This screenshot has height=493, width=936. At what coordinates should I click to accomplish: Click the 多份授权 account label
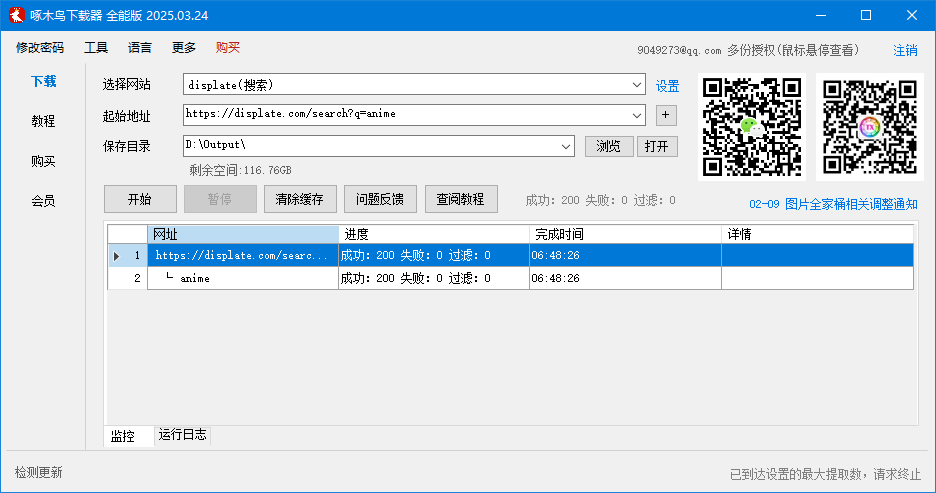pyautogui.click(x=793, y=50)
